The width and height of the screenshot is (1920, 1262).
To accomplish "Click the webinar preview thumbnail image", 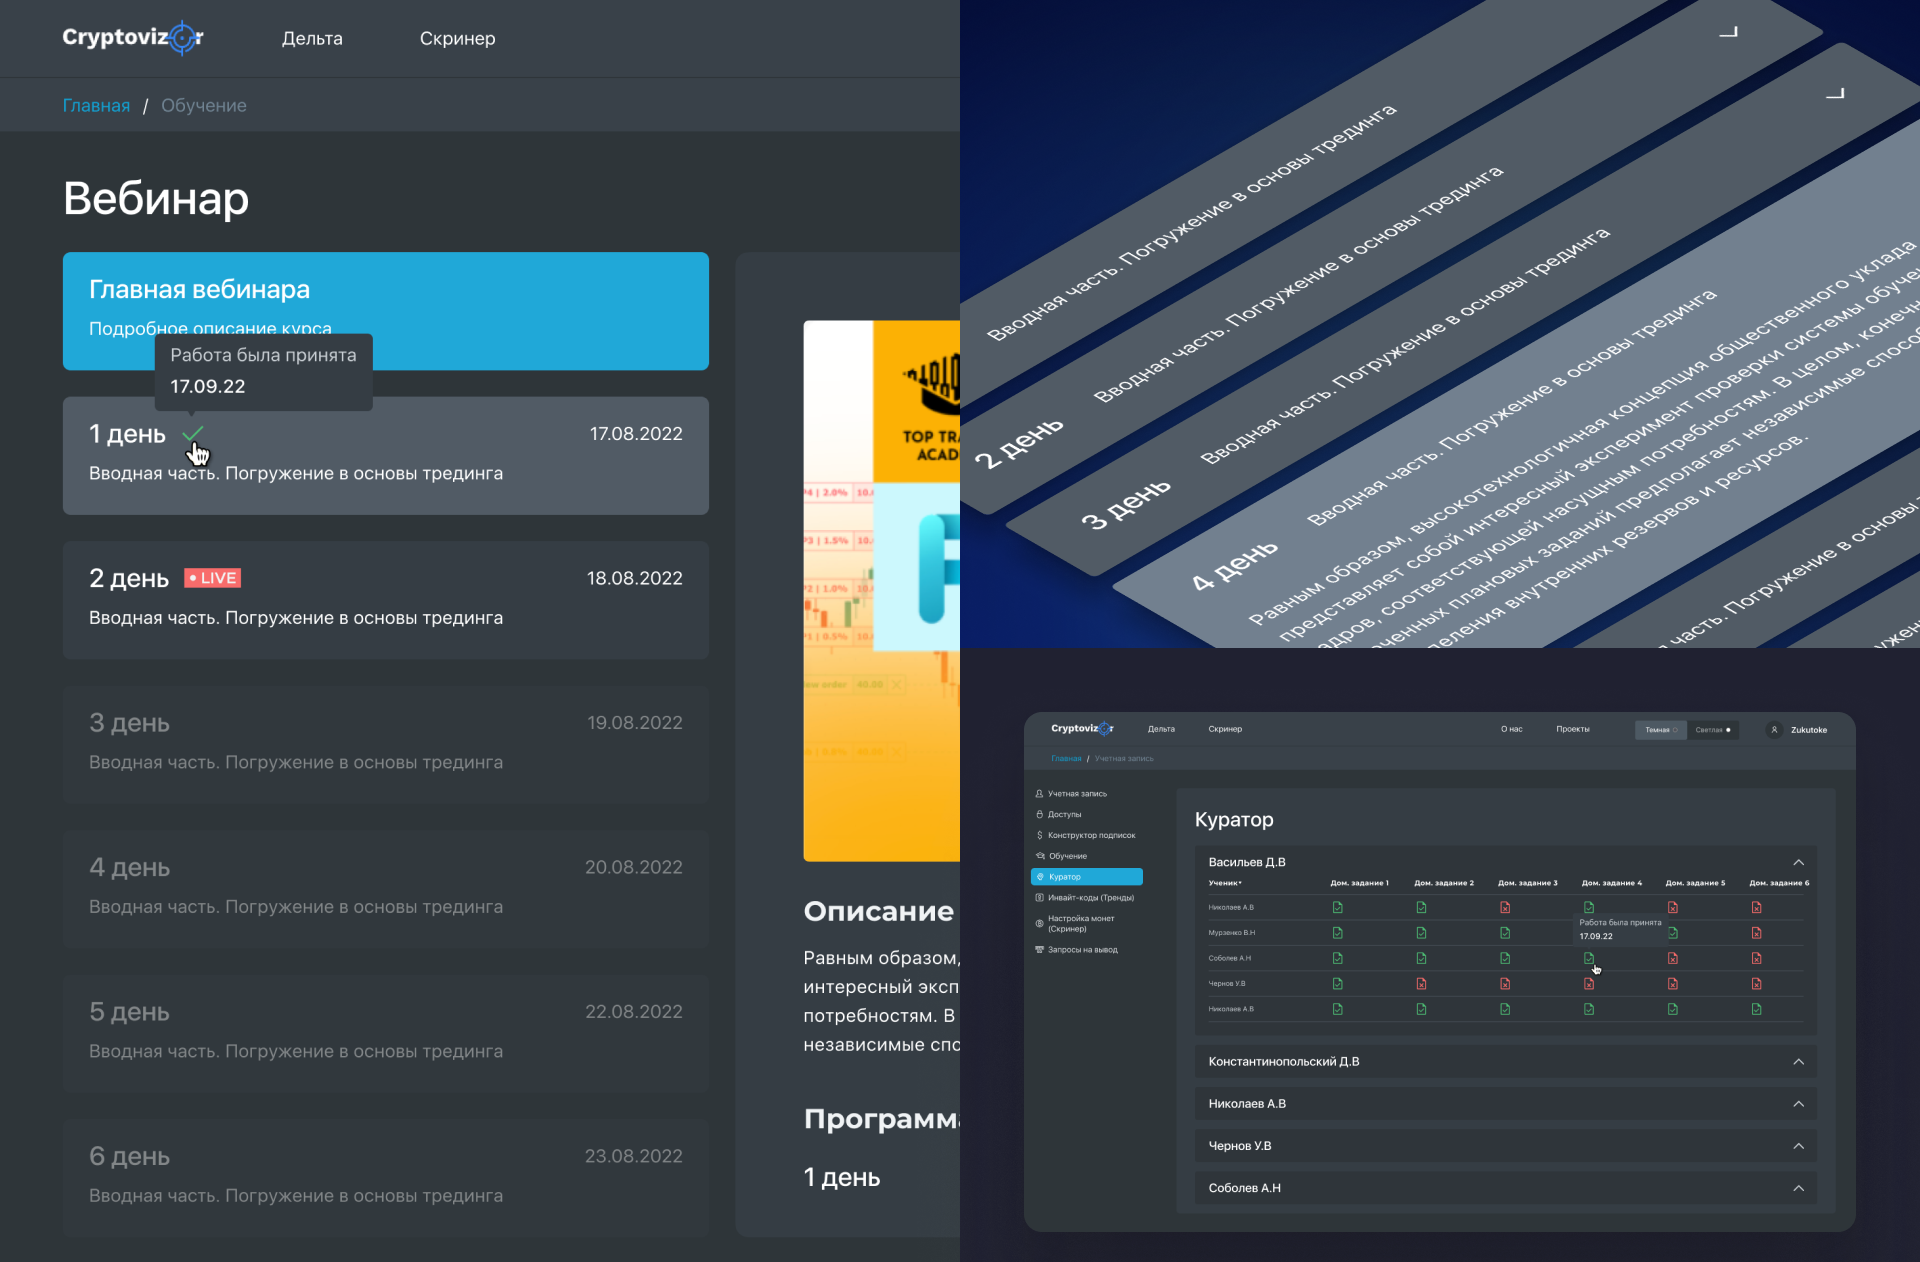I will [881, 590].
